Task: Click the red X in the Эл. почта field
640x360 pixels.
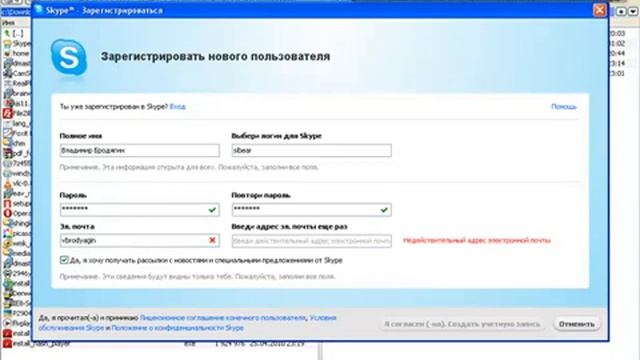Action: pyautogui.click(x=212, y=240)
